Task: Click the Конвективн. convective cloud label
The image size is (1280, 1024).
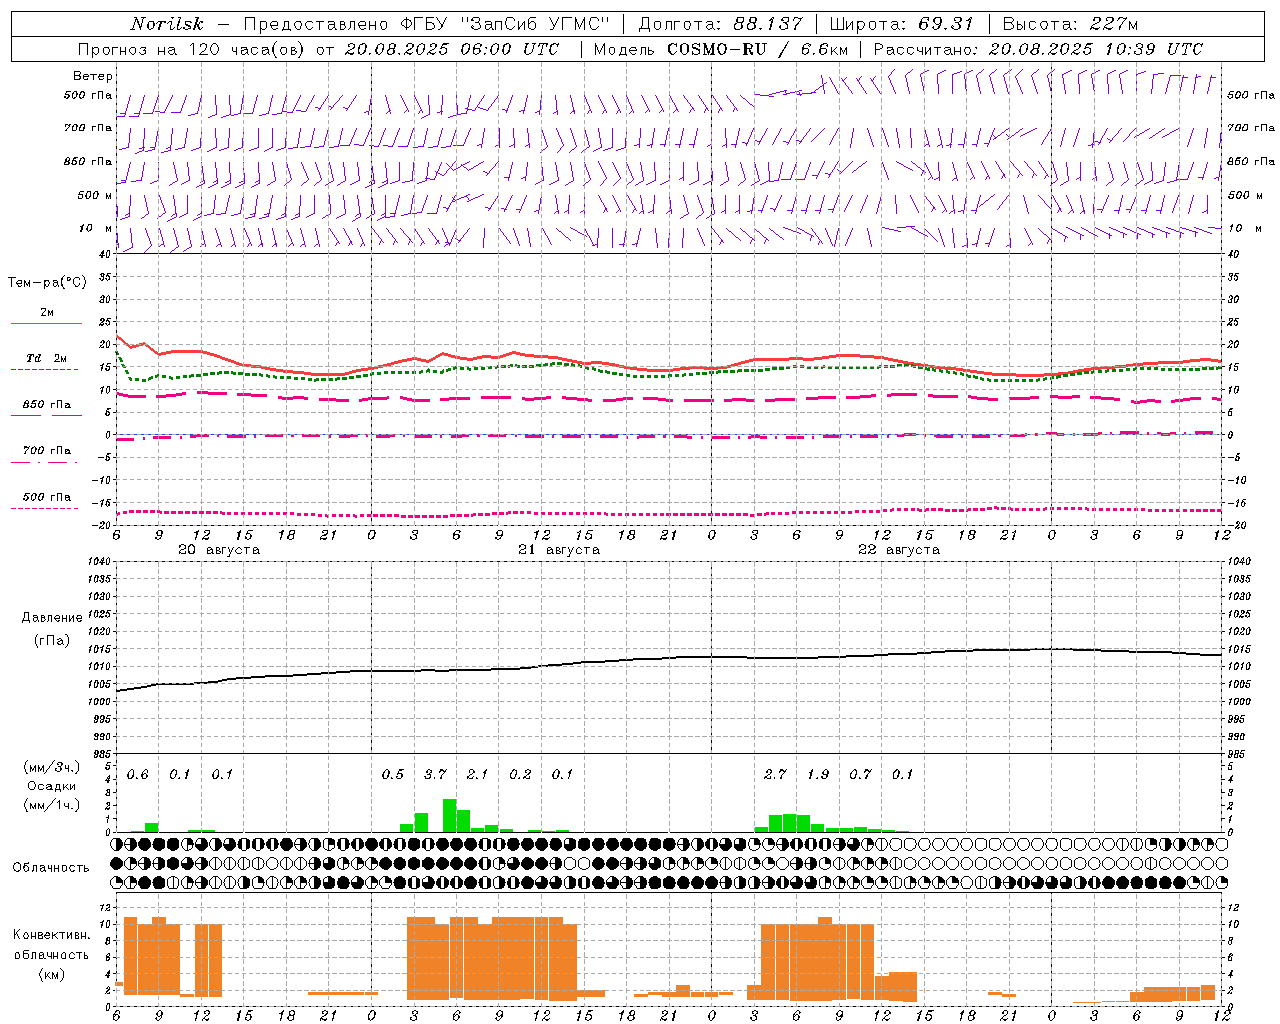Action: (51, 935)
